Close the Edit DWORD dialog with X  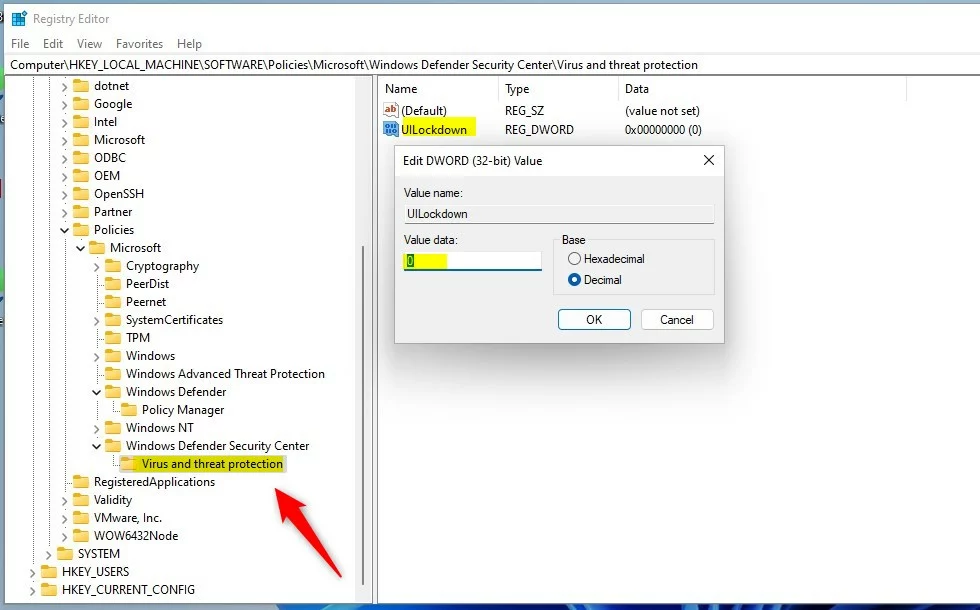pyautogui.click(x=709, y=161)
